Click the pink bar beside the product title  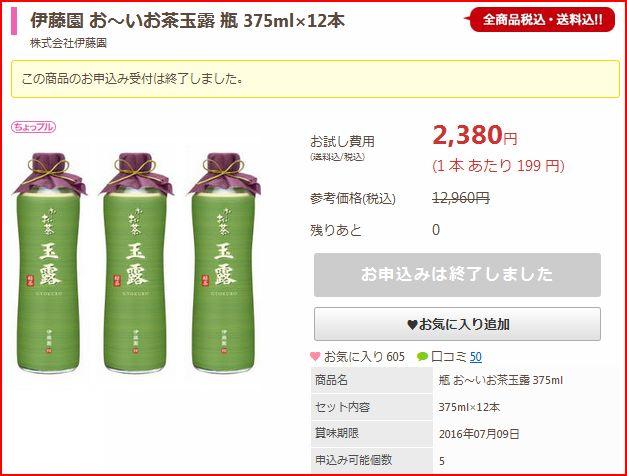(14, 21)
